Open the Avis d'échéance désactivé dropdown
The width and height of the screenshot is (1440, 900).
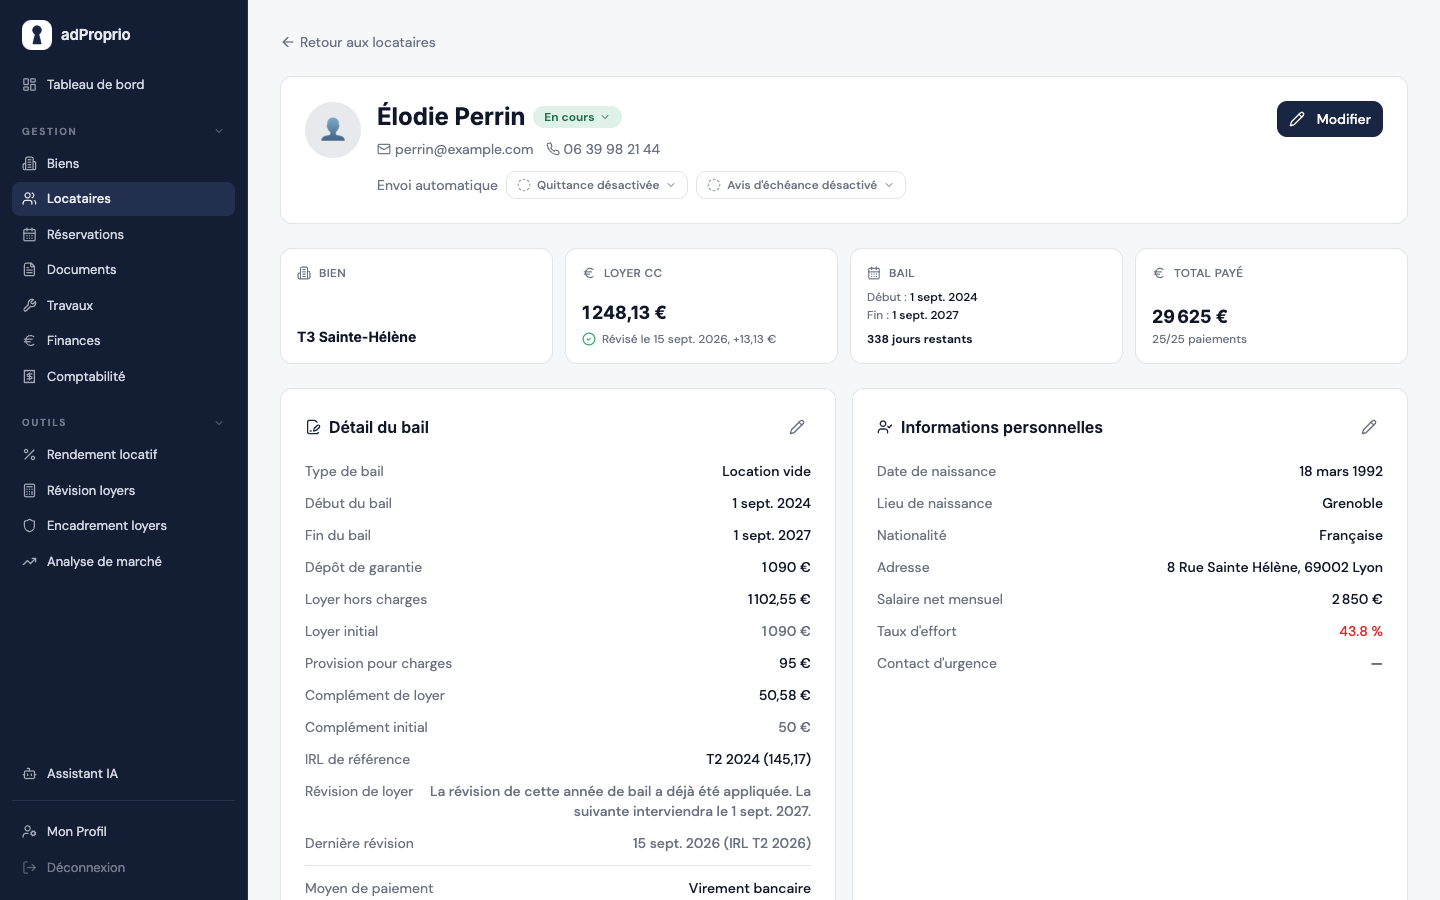pyautogui.click(x=801, y=185)
